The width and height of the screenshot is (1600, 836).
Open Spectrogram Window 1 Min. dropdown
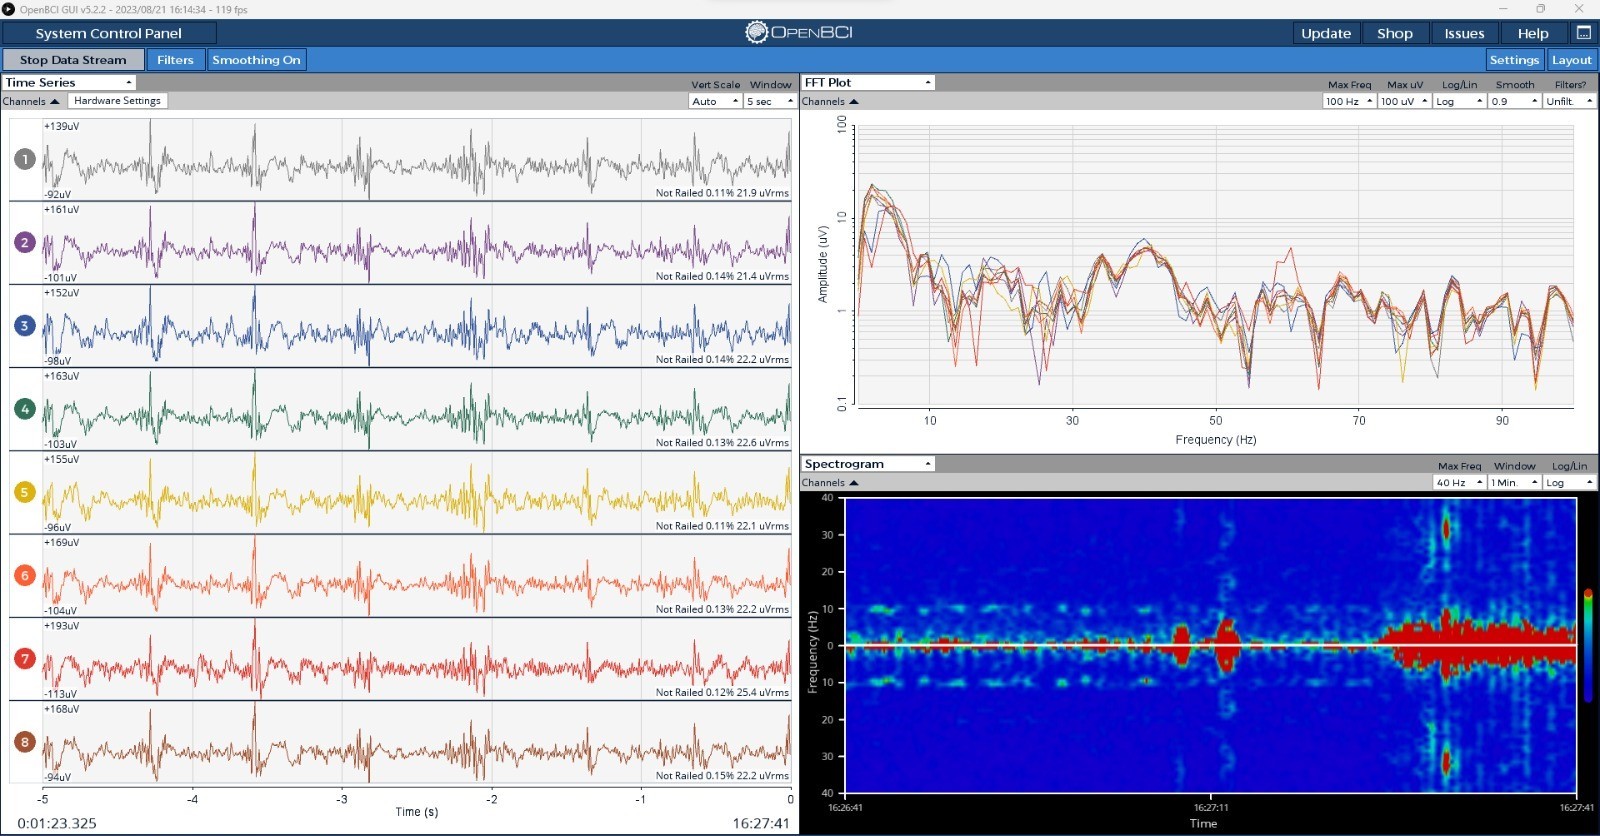click(x=1514, y=482)
